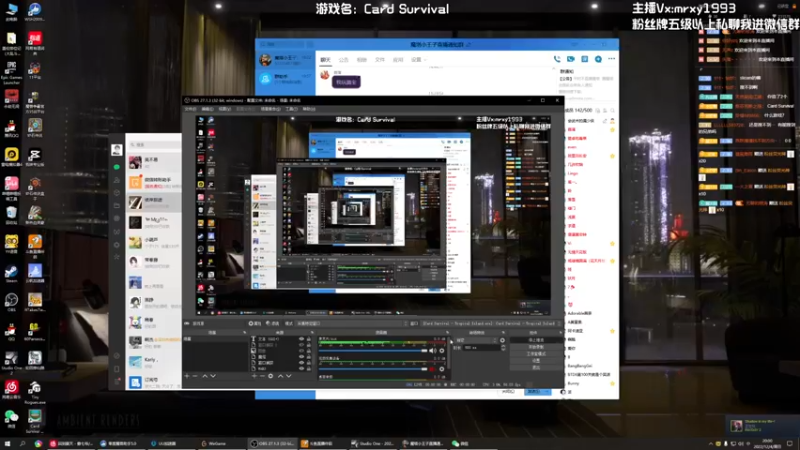Image resolution: width=800 pixels, height=450 pixels.
Task: Open source properties gear in sources toolbar
Action: (271, 376)
